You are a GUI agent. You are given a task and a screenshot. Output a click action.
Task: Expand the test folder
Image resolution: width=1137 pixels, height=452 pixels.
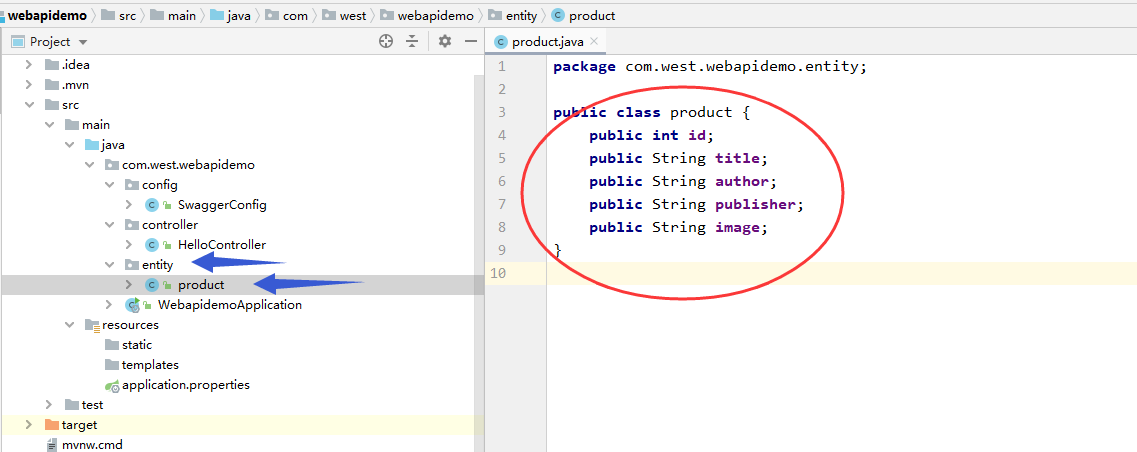49,405
